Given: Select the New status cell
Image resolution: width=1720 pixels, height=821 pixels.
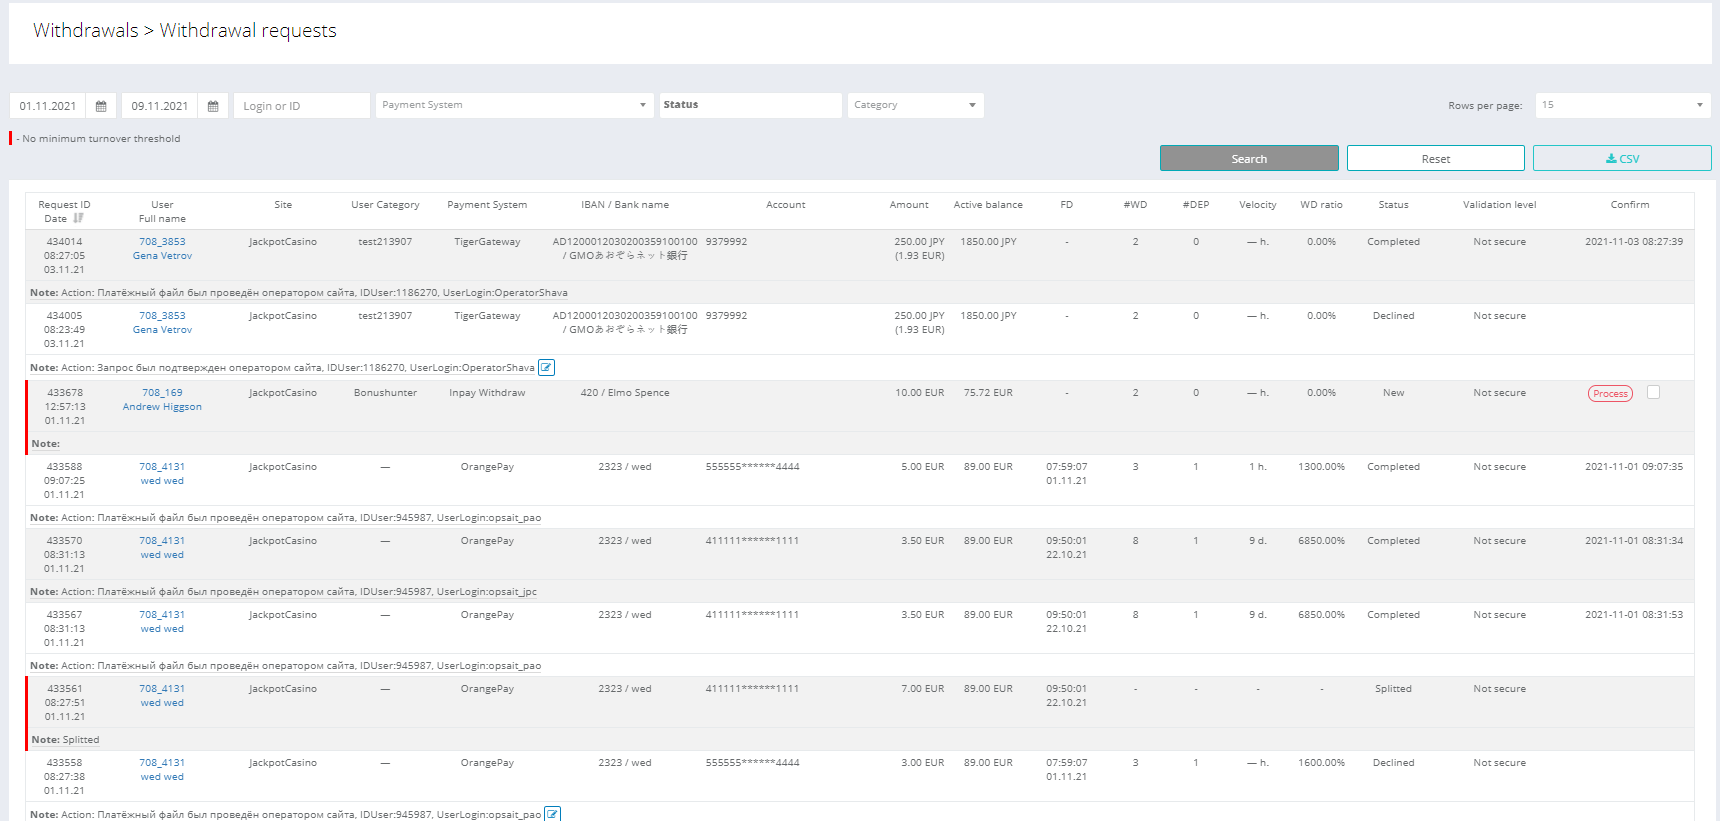Looking at the screenshot, I should pyautogui.click(x=1393, y=393).
